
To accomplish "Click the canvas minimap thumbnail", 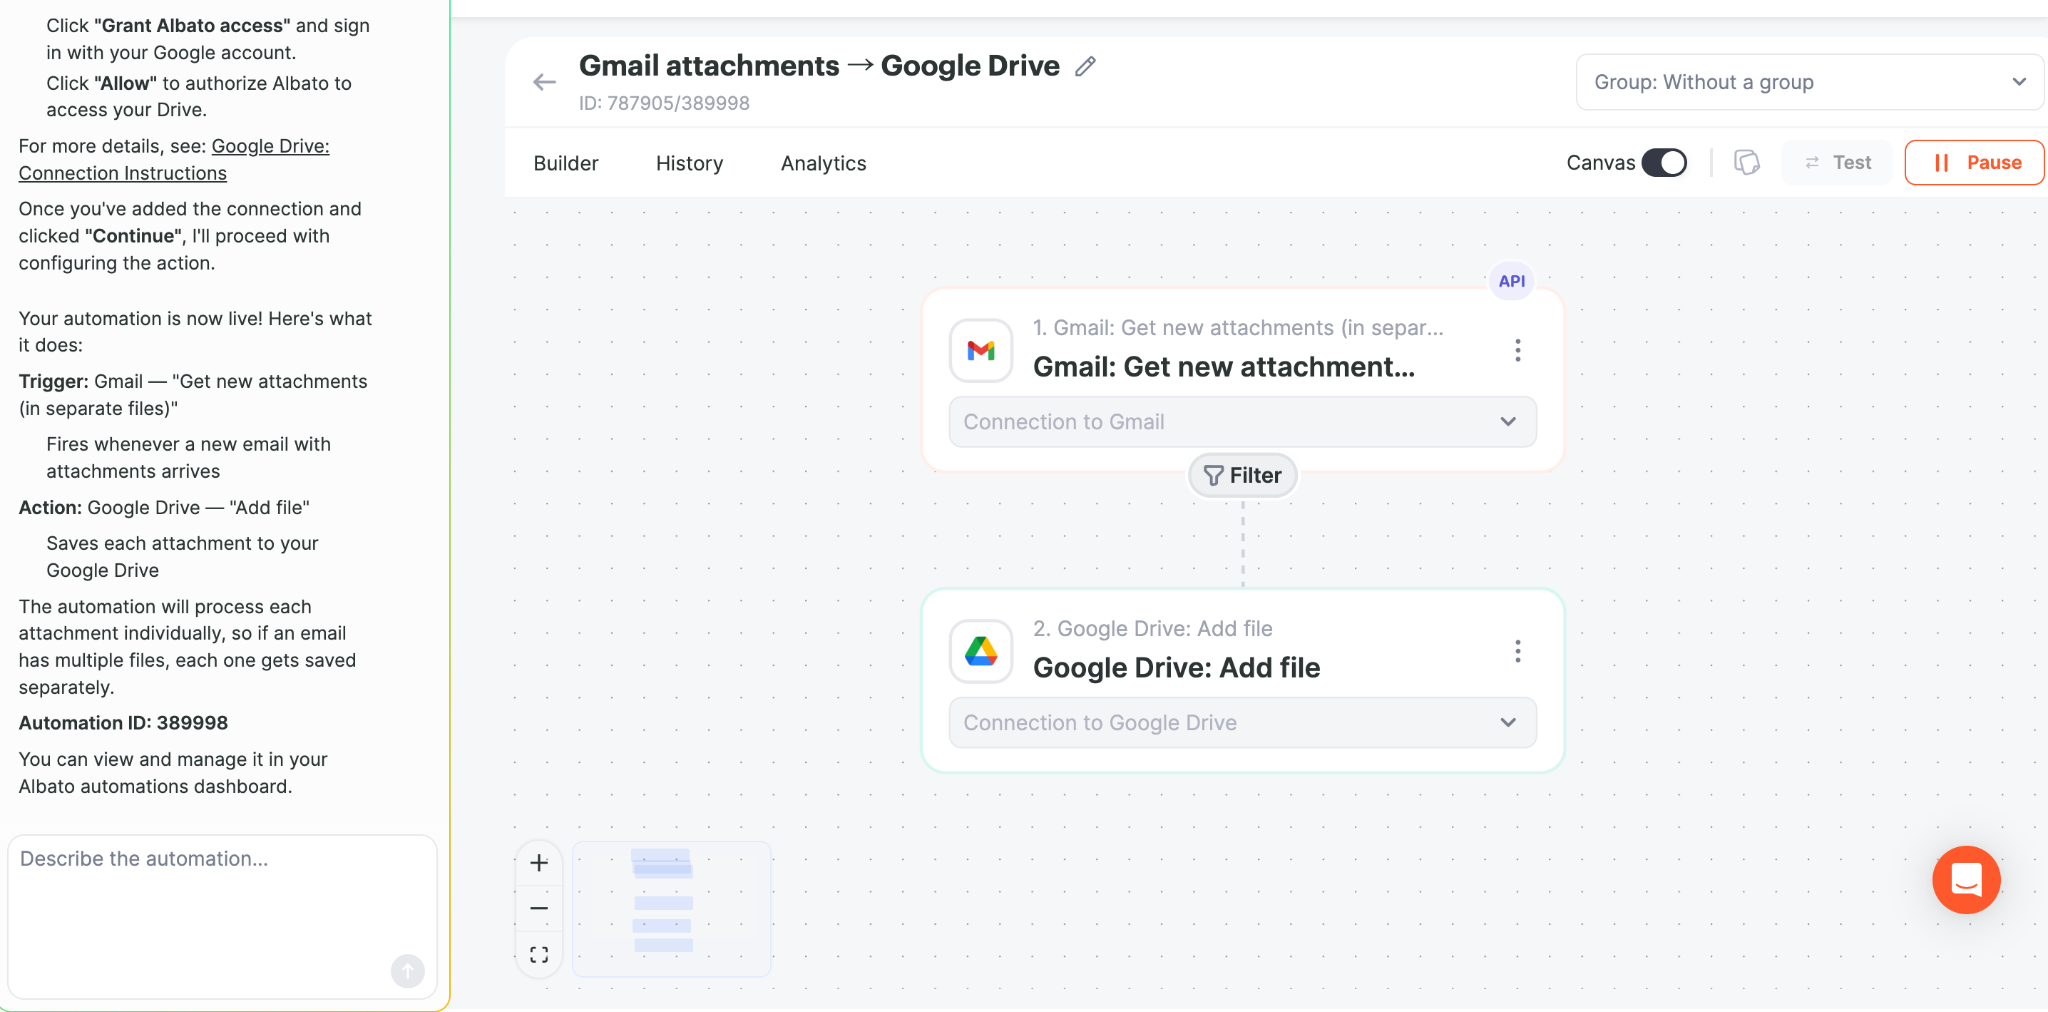I will pyautogui.click(x=671, y=908).
